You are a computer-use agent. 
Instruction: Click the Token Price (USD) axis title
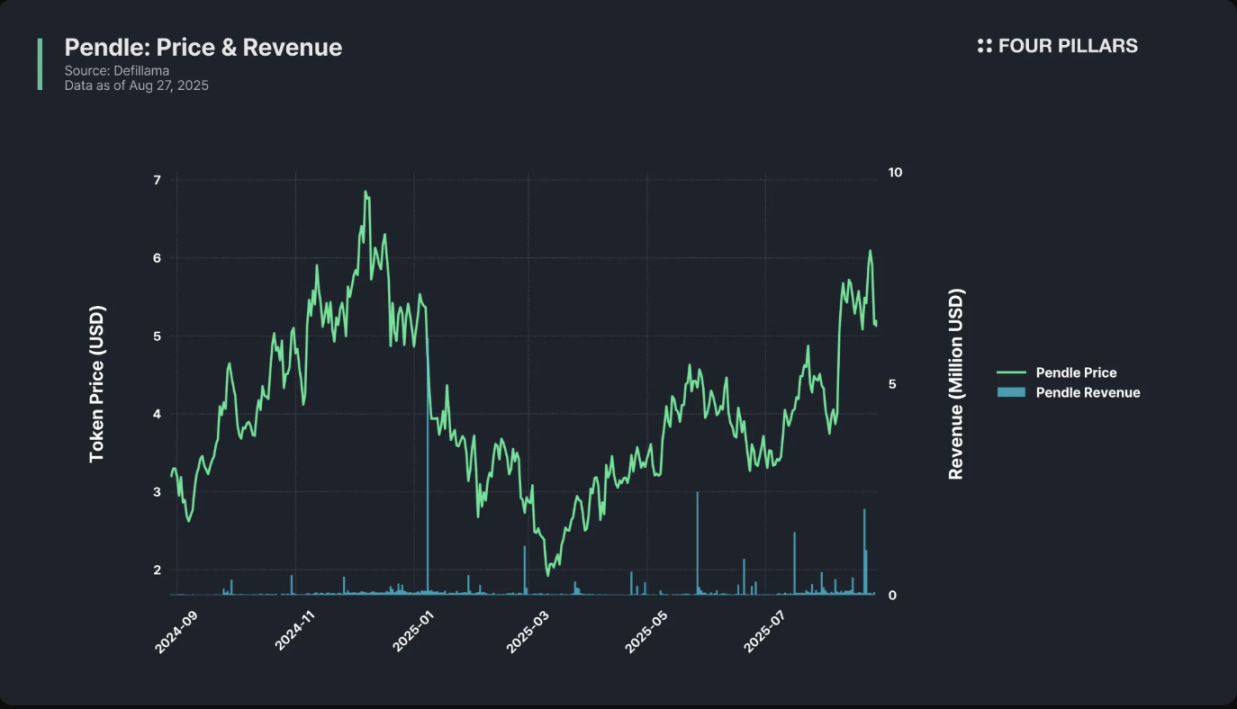click(x=97, y=384)
